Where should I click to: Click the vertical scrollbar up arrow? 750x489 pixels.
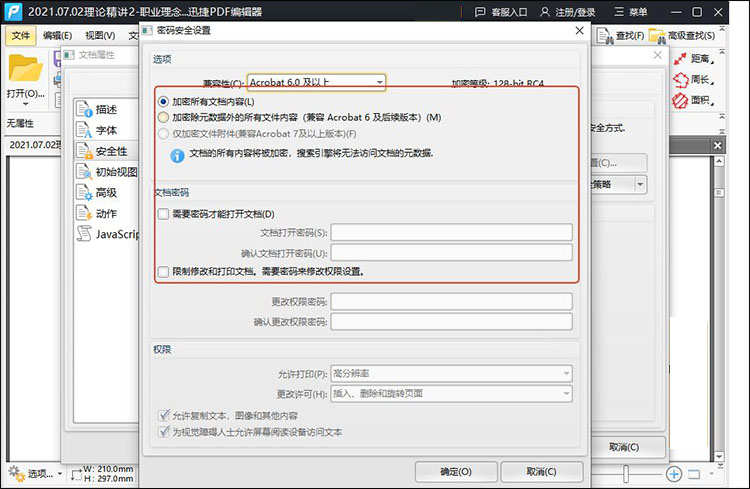tap(719, 162)
